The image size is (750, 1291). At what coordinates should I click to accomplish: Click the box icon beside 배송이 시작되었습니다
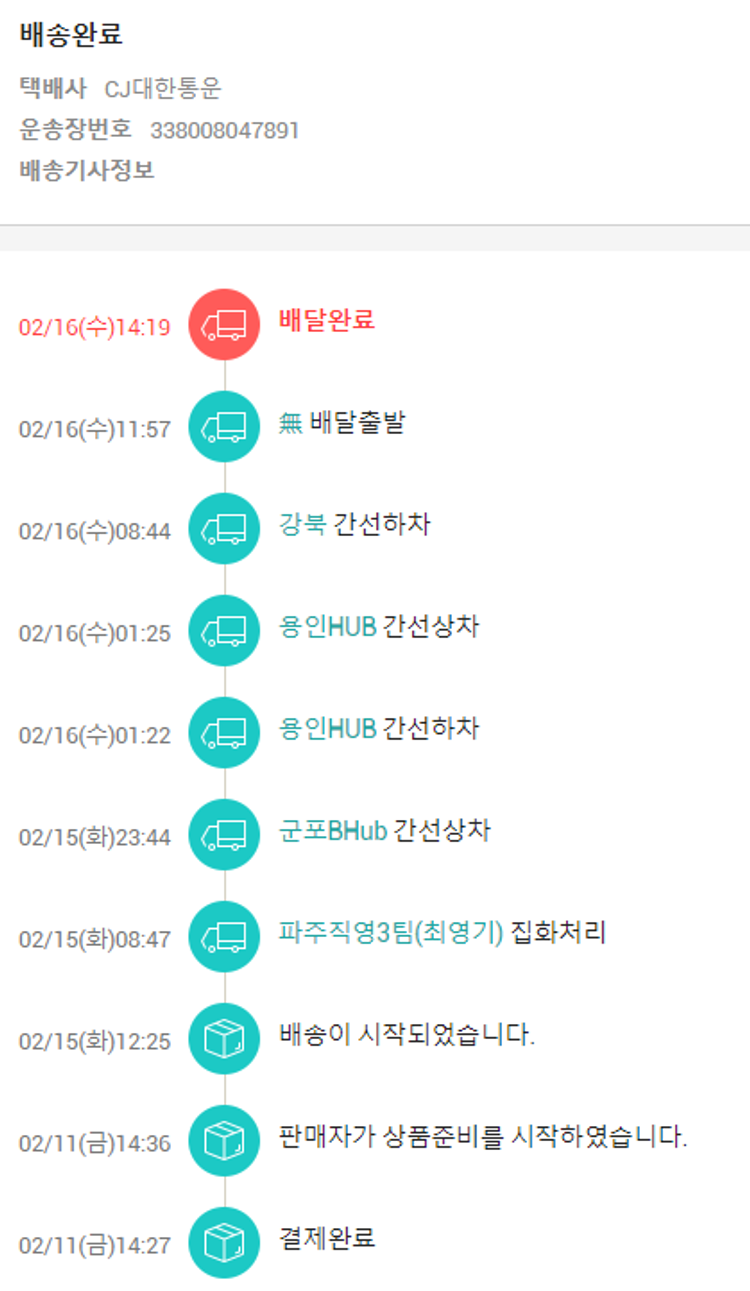224,1038
